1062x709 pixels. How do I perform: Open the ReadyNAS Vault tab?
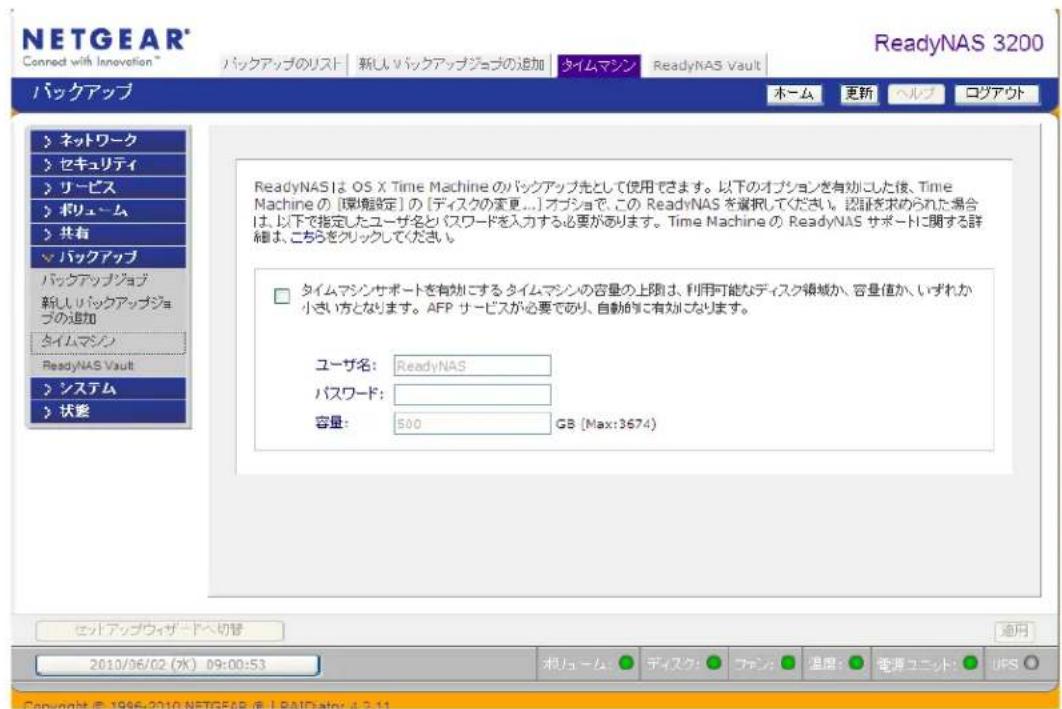click(706, 65)
